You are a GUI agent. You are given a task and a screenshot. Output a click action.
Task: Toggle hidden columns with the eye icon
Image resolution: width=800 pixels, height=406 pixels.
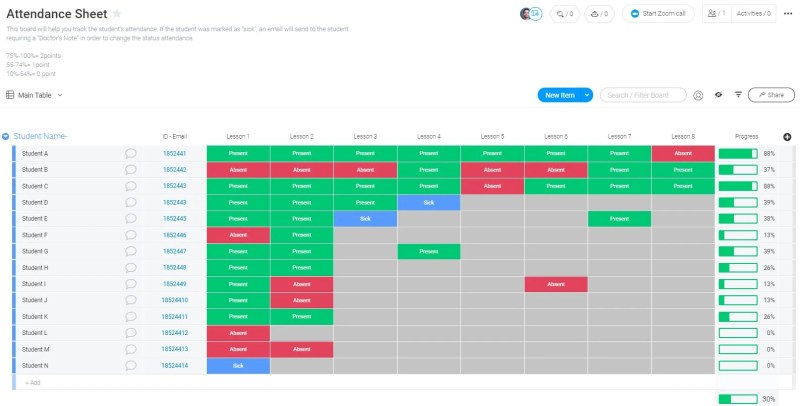coord(718,95)
